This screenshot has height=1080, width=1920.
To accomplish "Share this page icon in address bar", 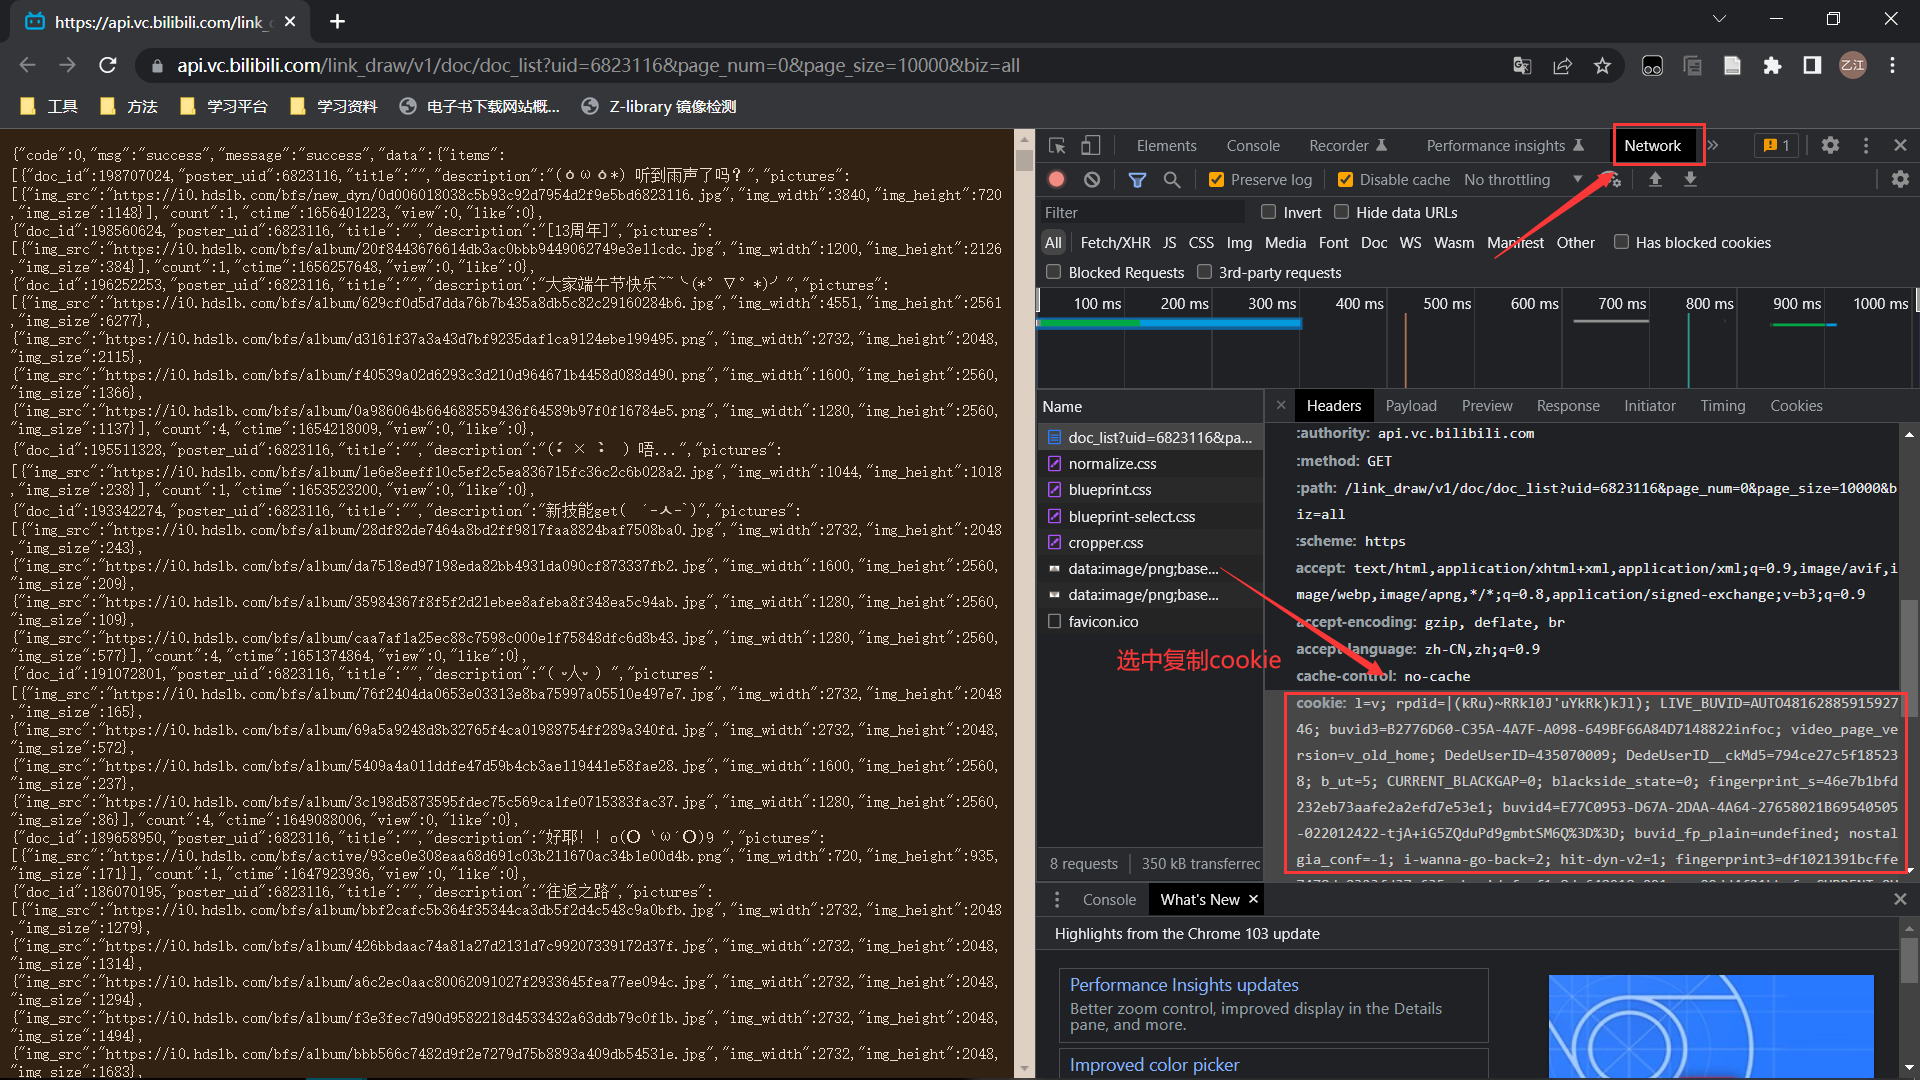I will tap(1562, 66).
